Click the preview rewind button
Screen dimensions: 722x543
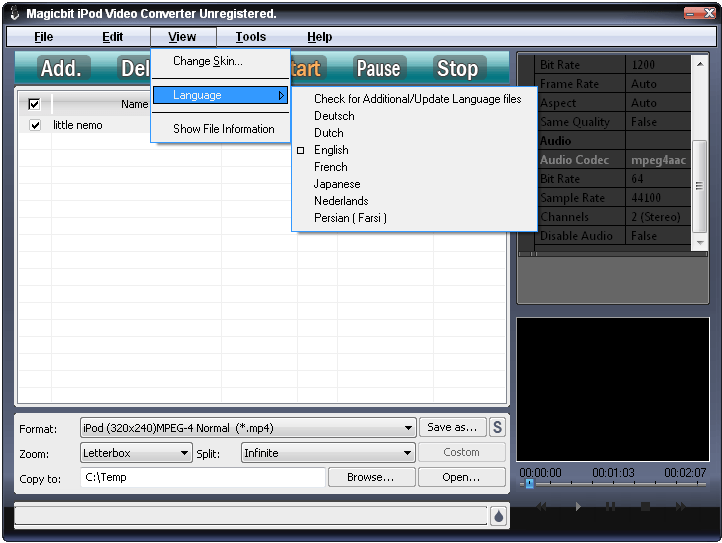point(542,507)
